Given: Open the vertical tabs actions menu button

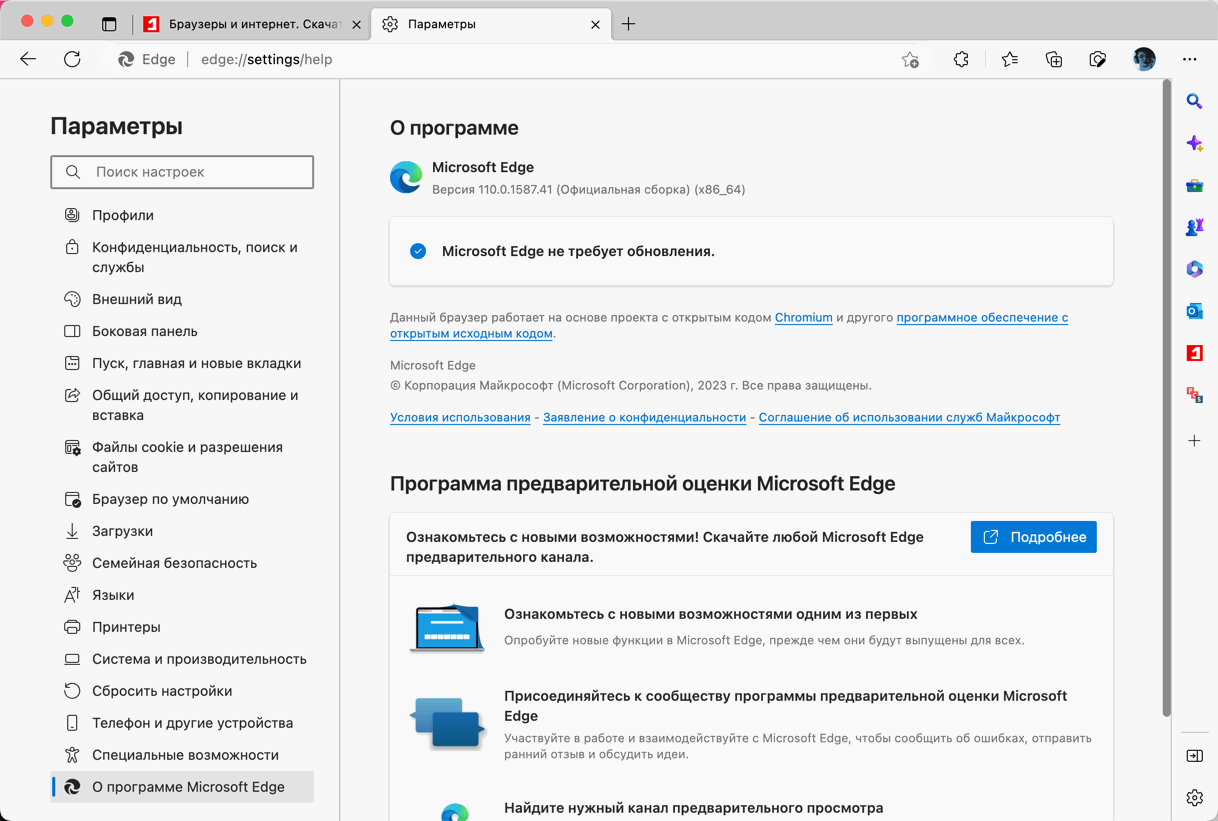Looking at the screenshot, I should [x=109, y=24].
